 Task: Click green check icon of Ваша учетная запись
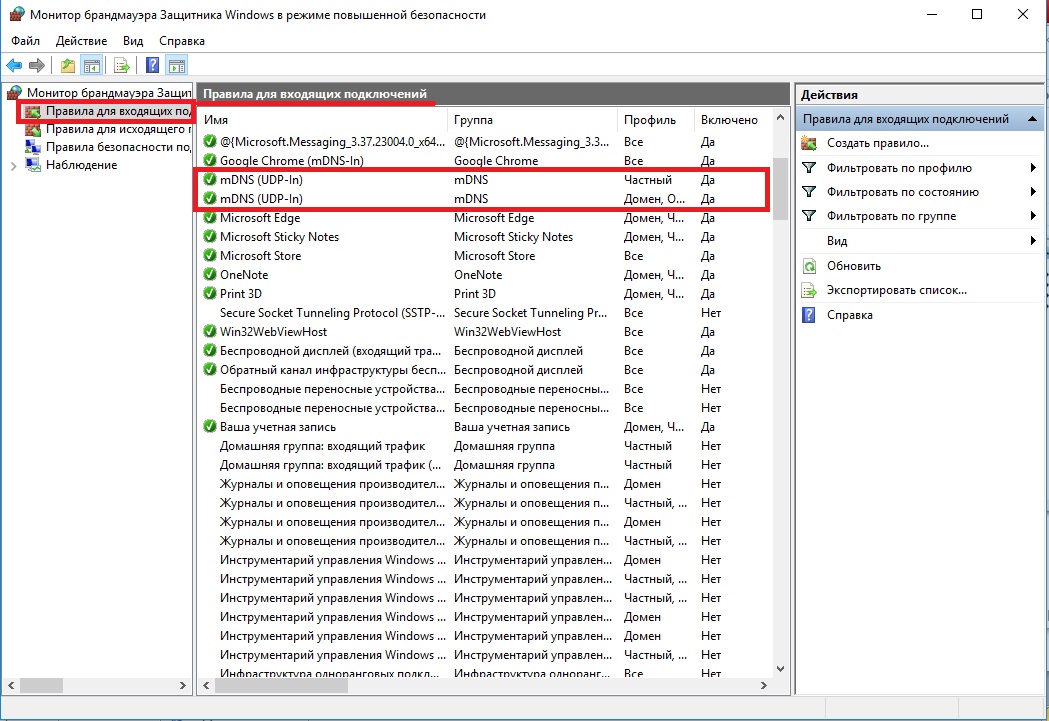tap(210, 427)
